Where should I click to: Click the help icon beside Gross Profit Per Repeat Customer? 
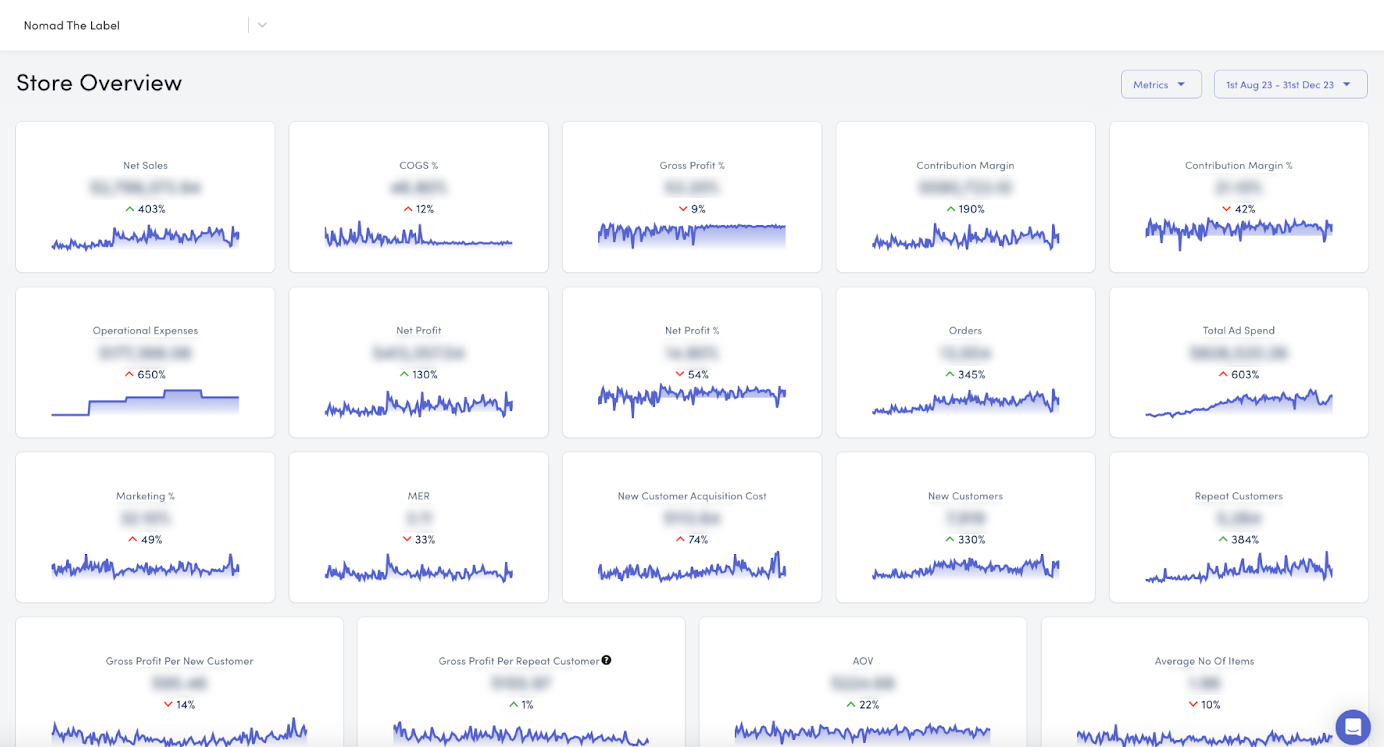coord(606,660)
